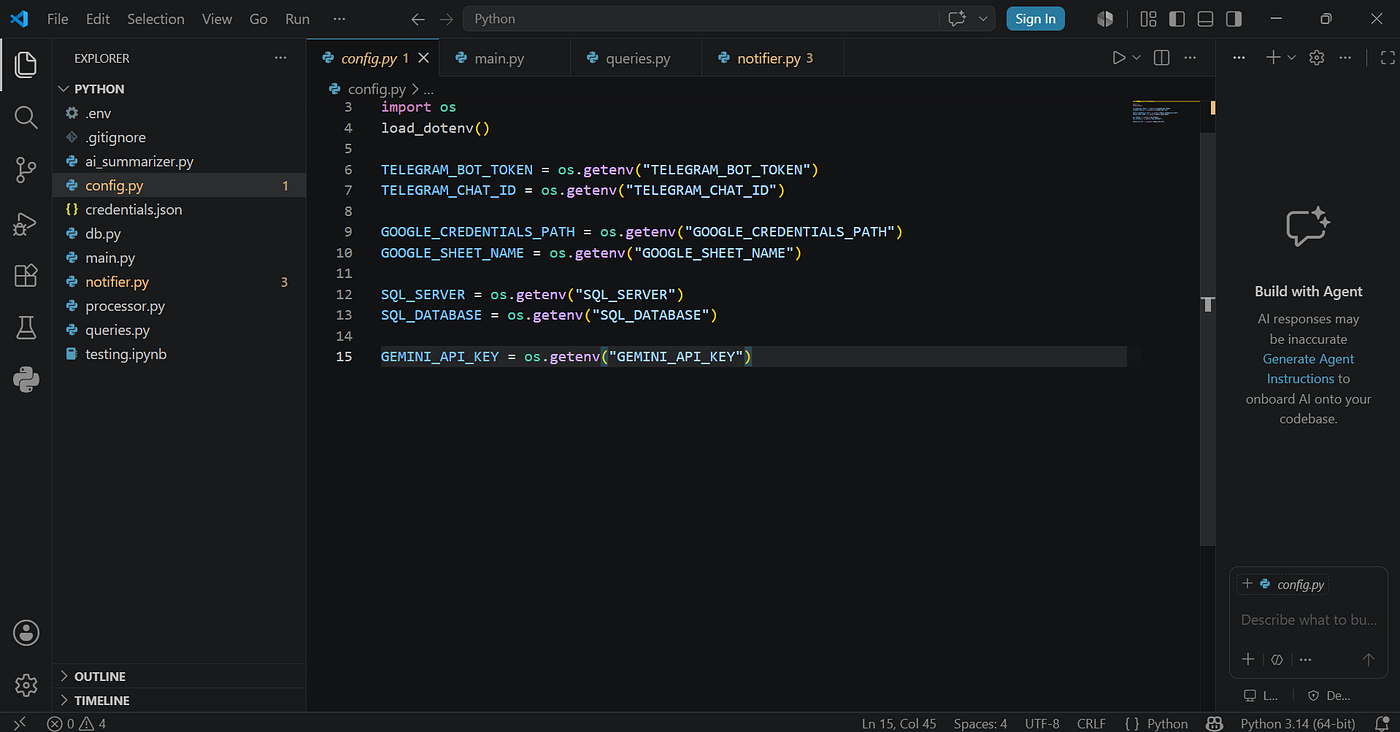The image size is (1400, 732).
Task: Click the code minimap preview
Action: (1166, 111)
